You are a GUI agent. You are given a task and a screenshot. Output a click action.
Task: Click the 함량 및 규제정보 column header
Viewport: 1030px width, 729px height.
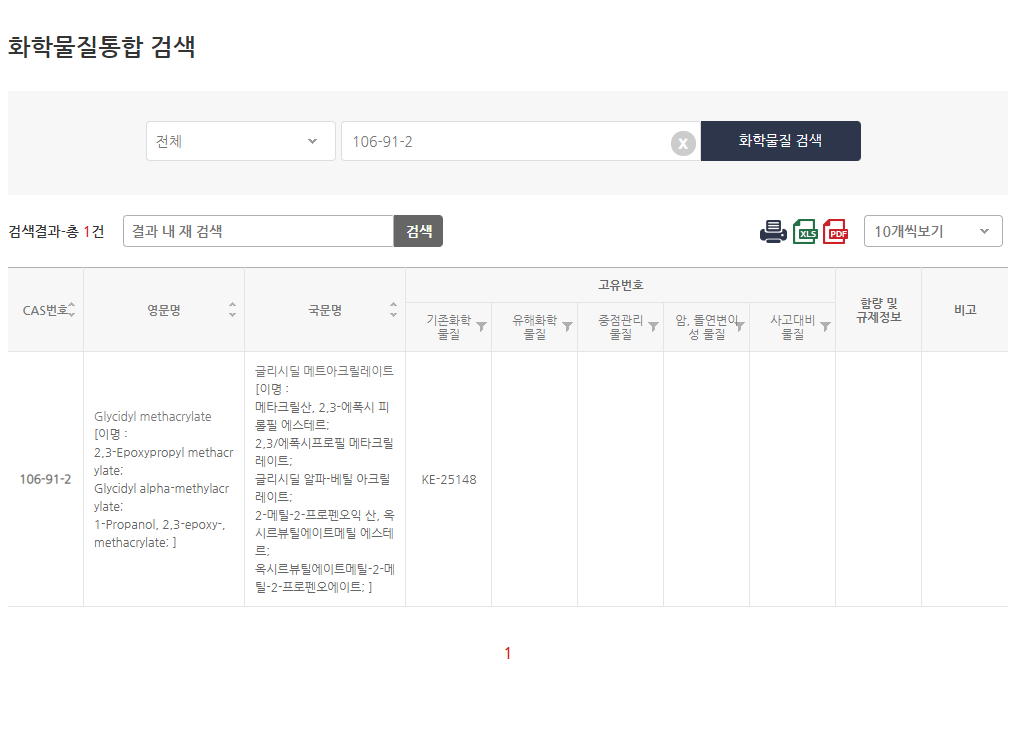point(878,310)
